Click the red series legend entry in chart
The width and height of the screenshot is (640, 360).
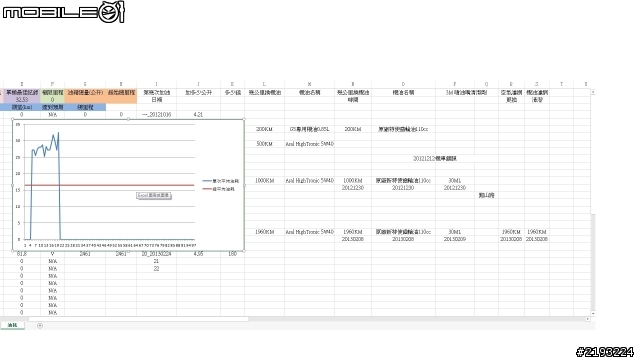tap(218, 189)
